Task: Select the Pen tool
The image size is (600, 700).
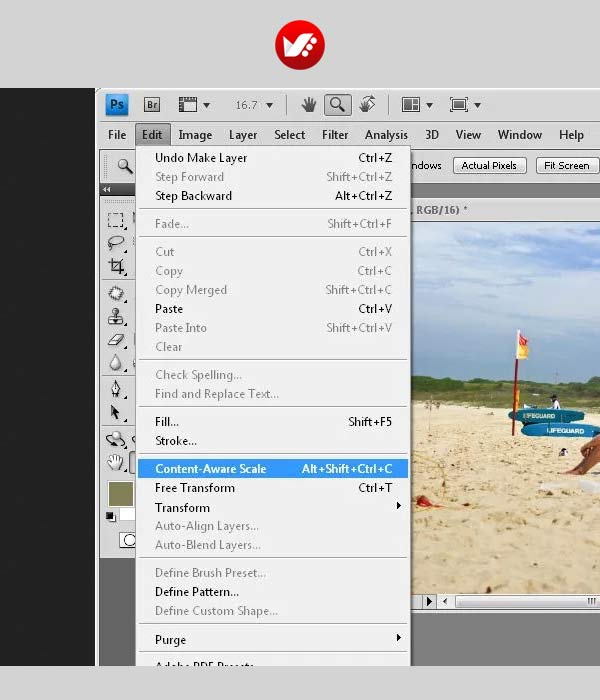Action: [x=116, y=389]
